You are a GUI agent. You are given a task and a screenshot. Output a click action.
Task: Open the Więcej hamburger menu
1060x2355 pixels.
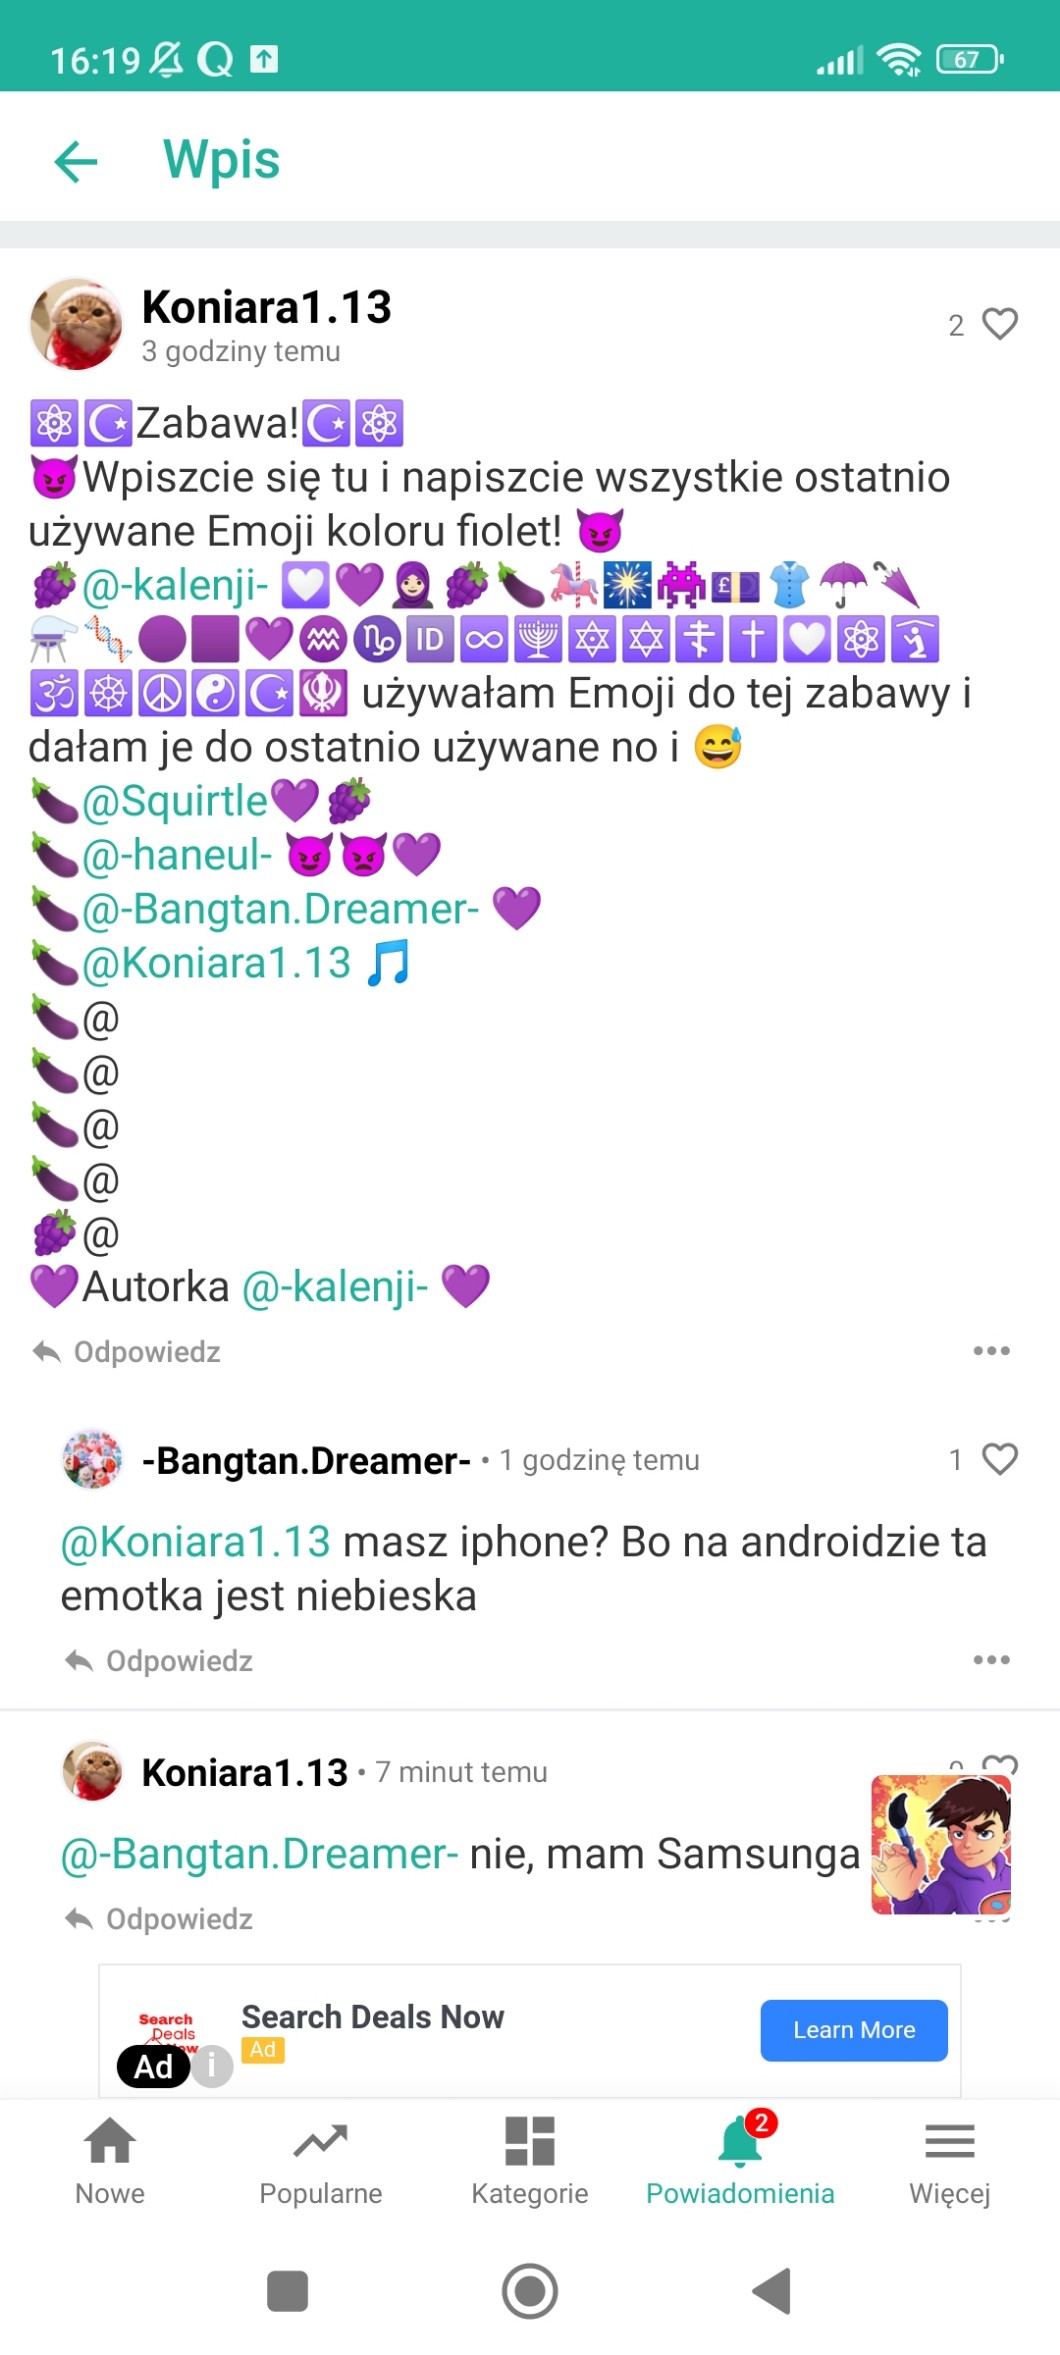coord(950,2160)
